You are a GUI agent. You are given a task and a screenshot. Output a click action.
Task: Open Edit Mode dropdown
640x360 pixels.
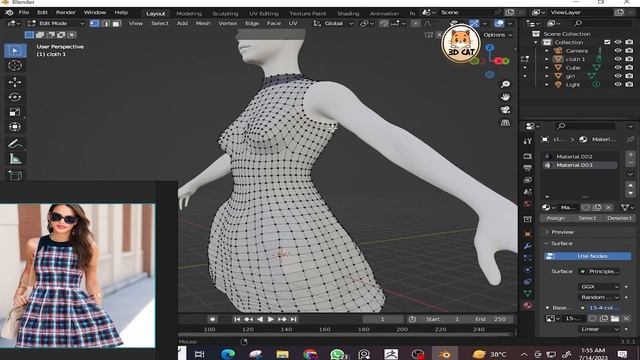click(56, 24)
